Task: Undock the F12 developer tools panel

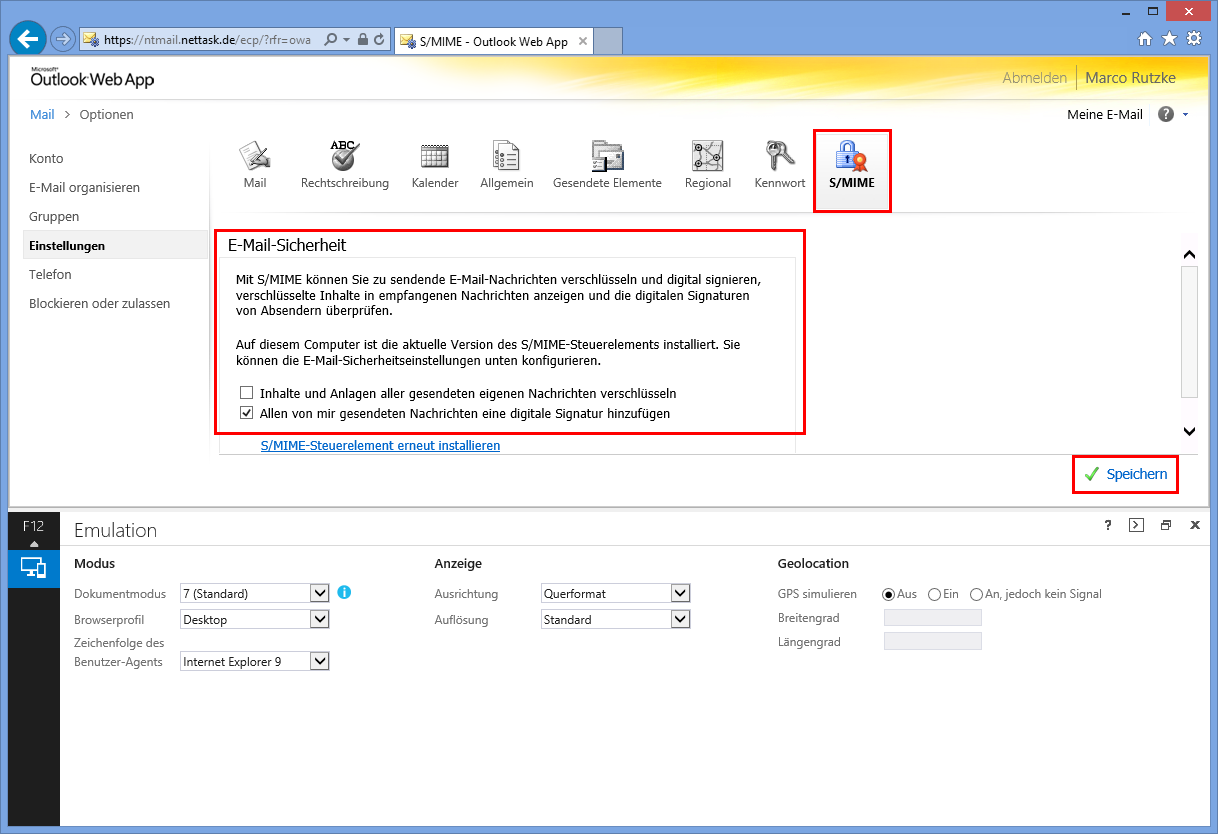Action: [x=1166, y=526]
